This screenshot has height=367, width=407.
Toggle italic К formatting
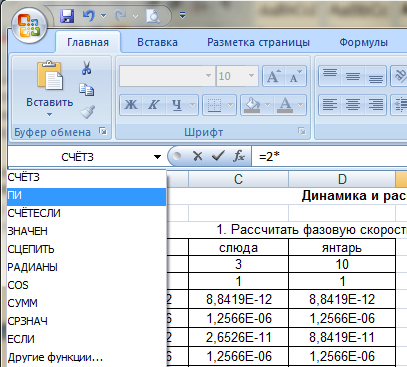(153, 105)
